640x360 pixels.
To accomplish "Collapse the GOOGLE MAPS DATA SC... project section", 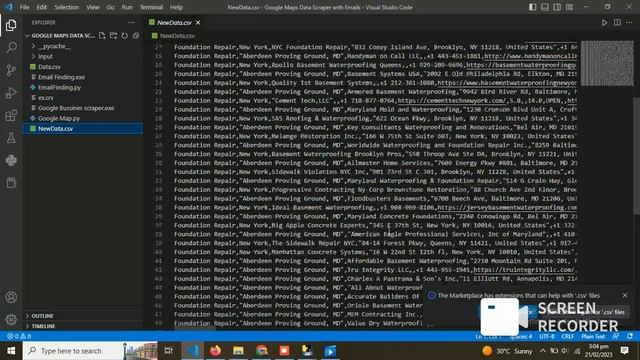I will point(60,36).
